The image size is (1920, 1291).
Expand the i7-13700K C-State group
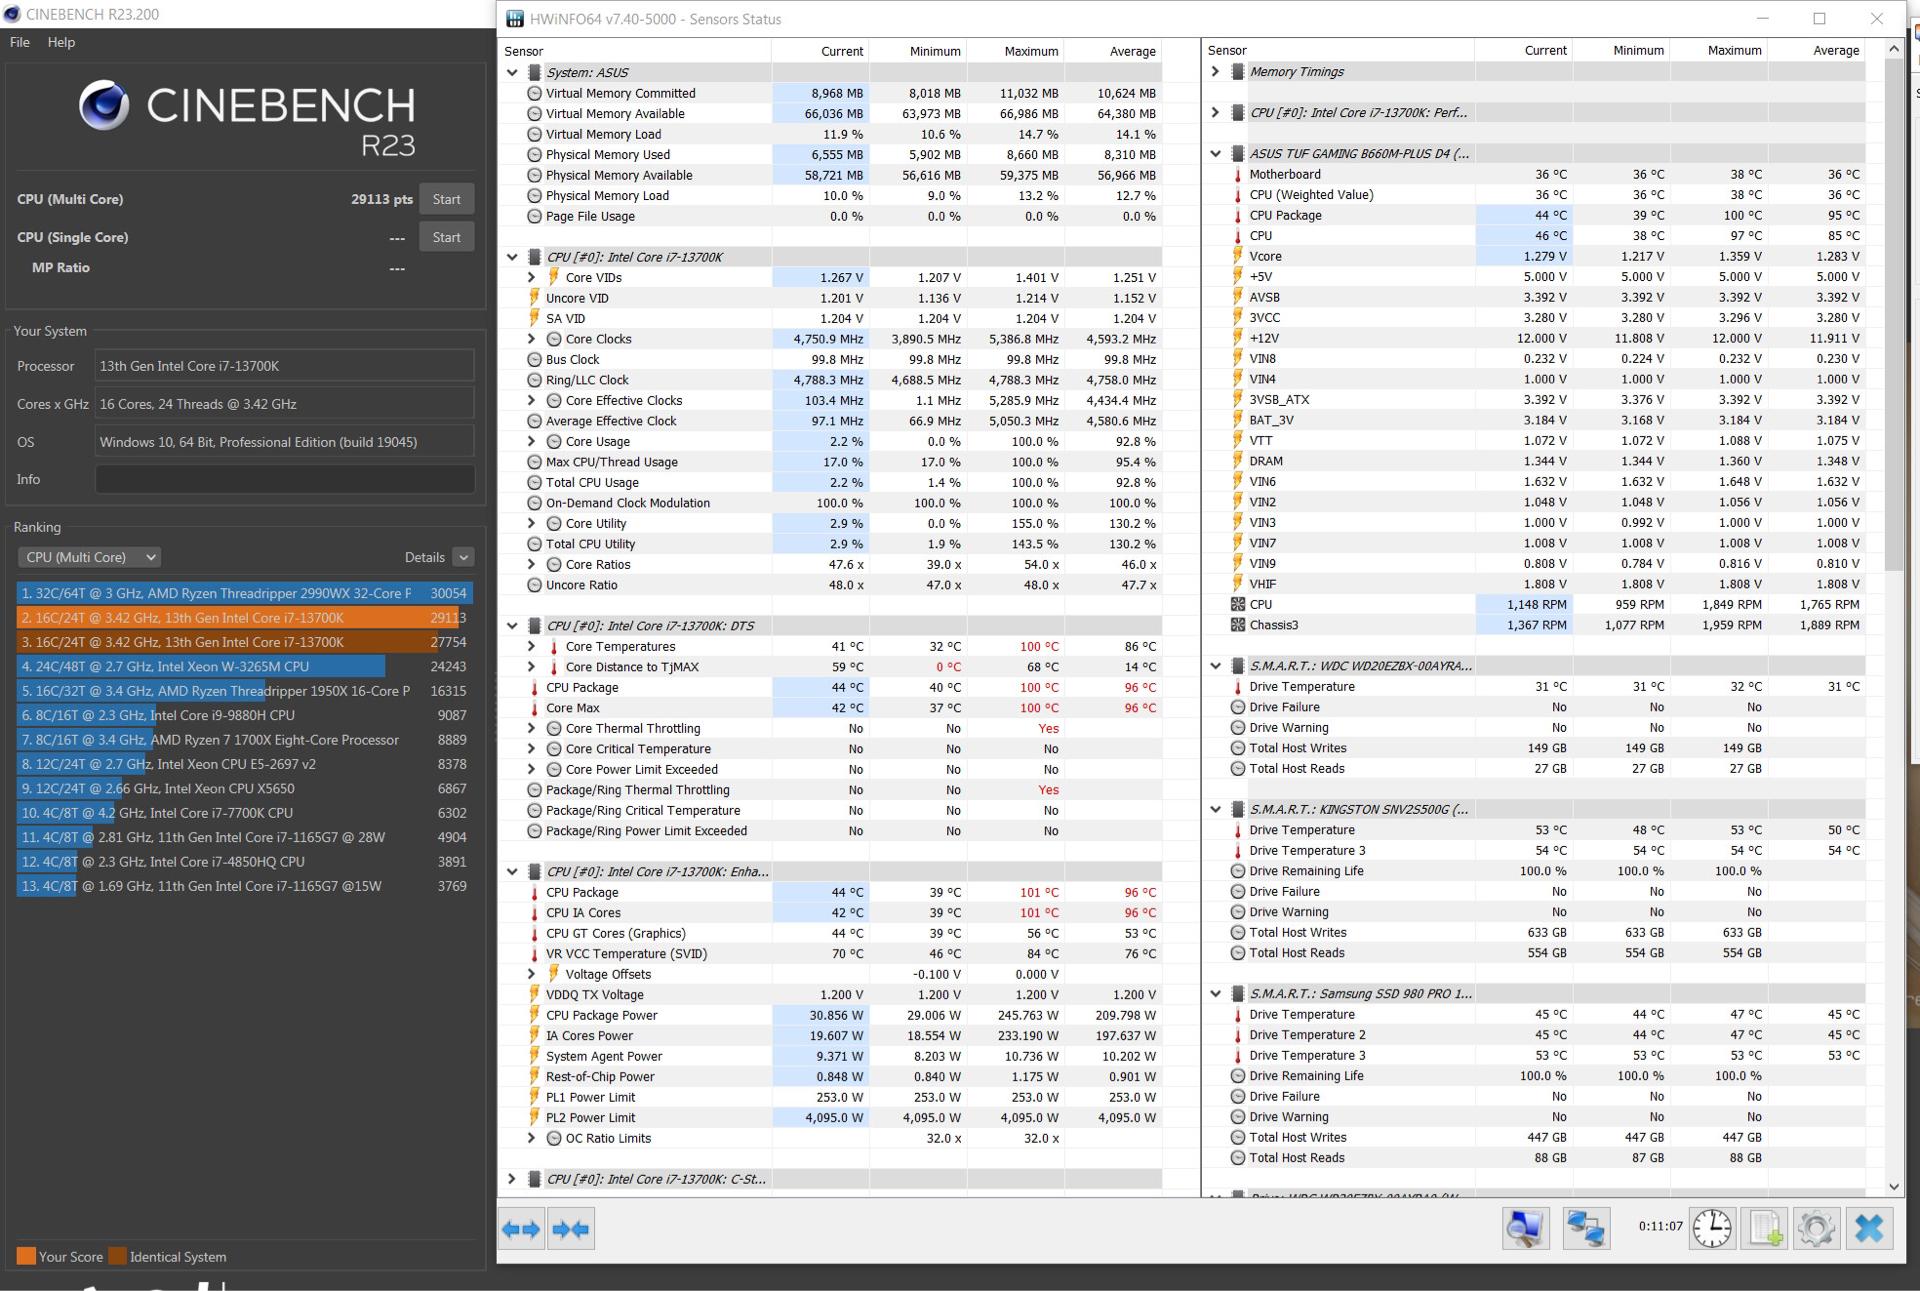512,1179
